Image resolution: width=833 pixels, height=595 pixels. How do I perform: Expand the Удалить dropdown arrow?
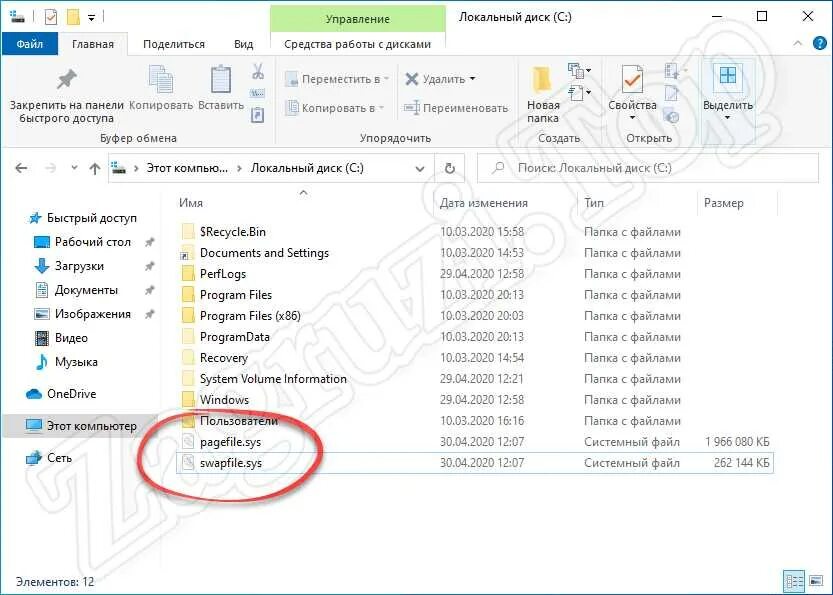click(472, 79)
